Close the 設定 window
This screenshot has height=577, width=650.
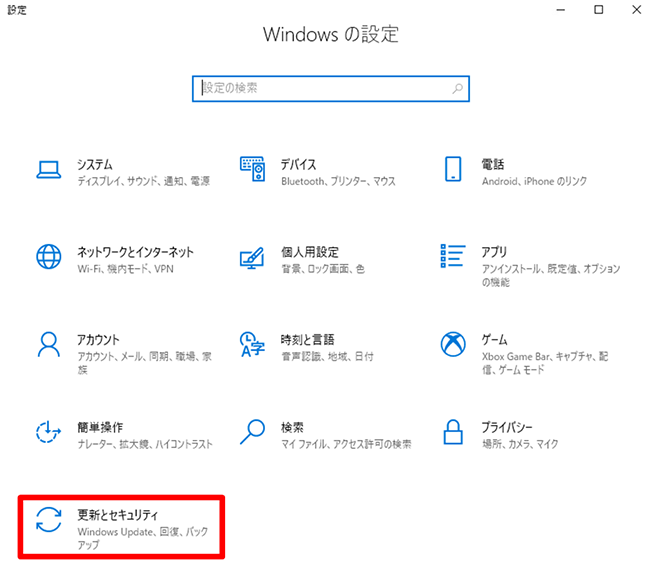point(637,10)
